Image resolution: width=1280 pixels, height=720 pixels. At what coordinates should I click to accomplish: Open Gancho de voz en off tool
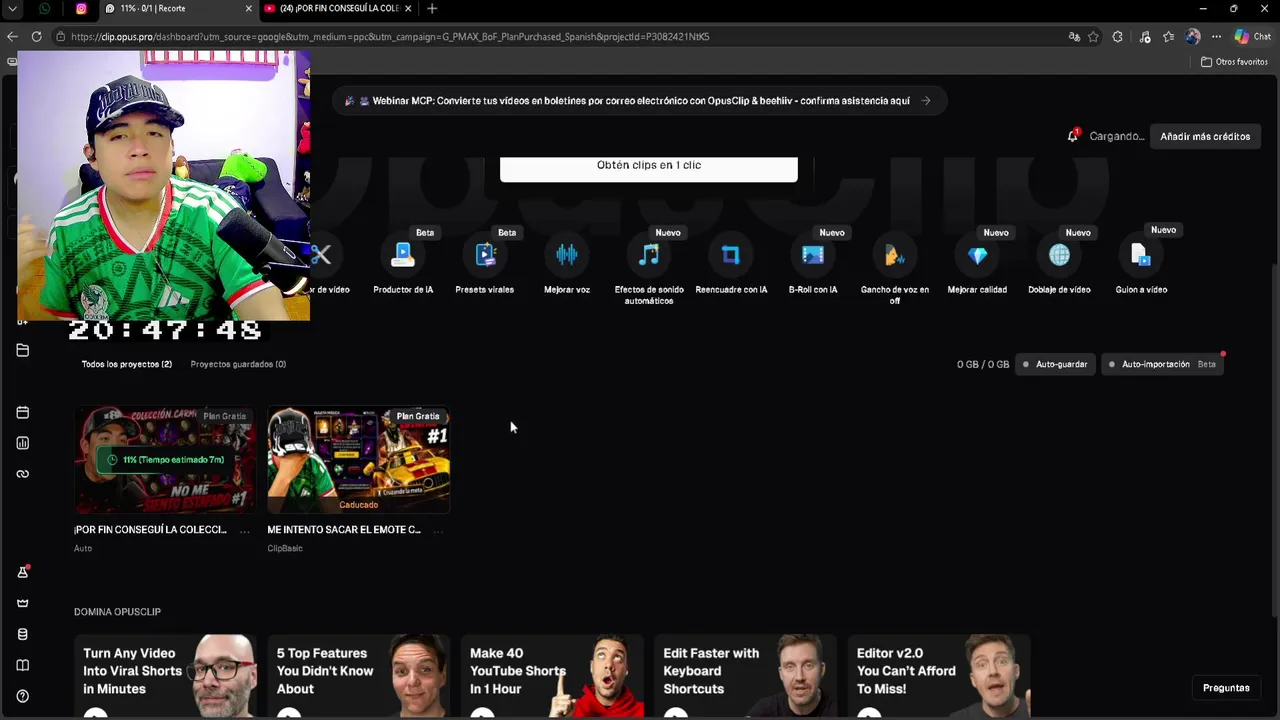(x=895, y=256)
